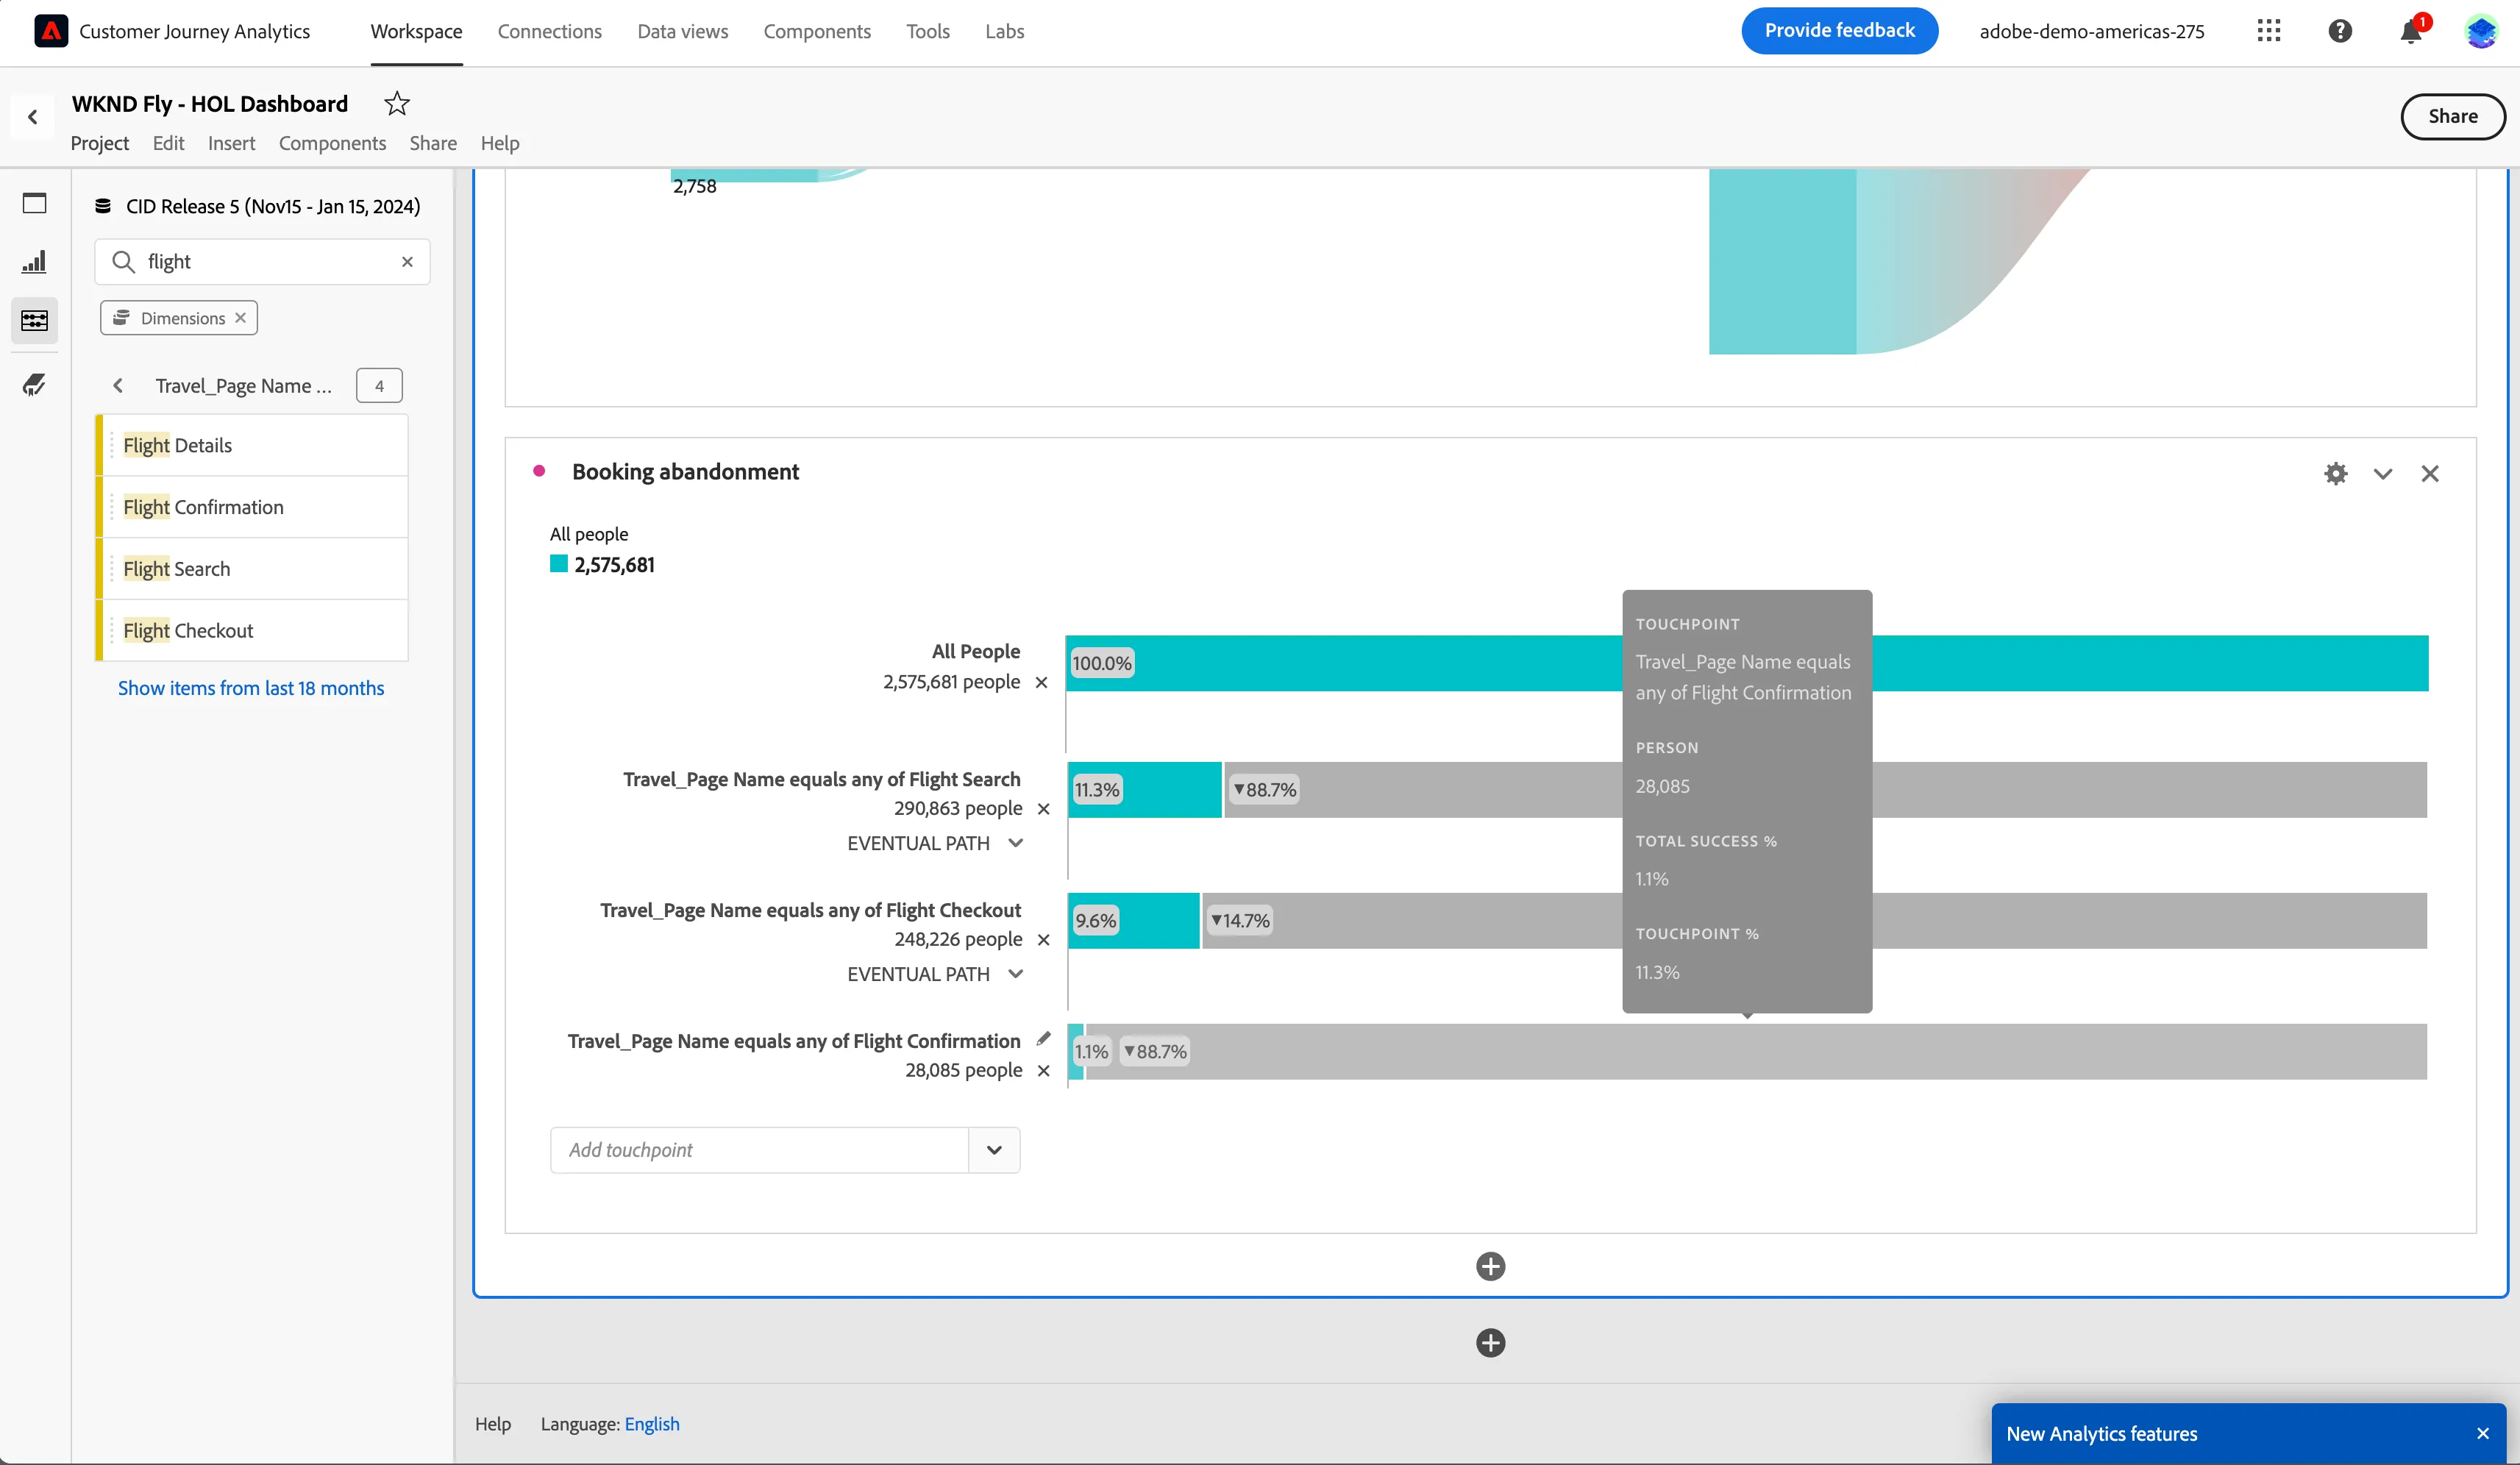
Task: Open EVENTUAL PATH dropdown under Flight Search
Action: click(935, 843)
